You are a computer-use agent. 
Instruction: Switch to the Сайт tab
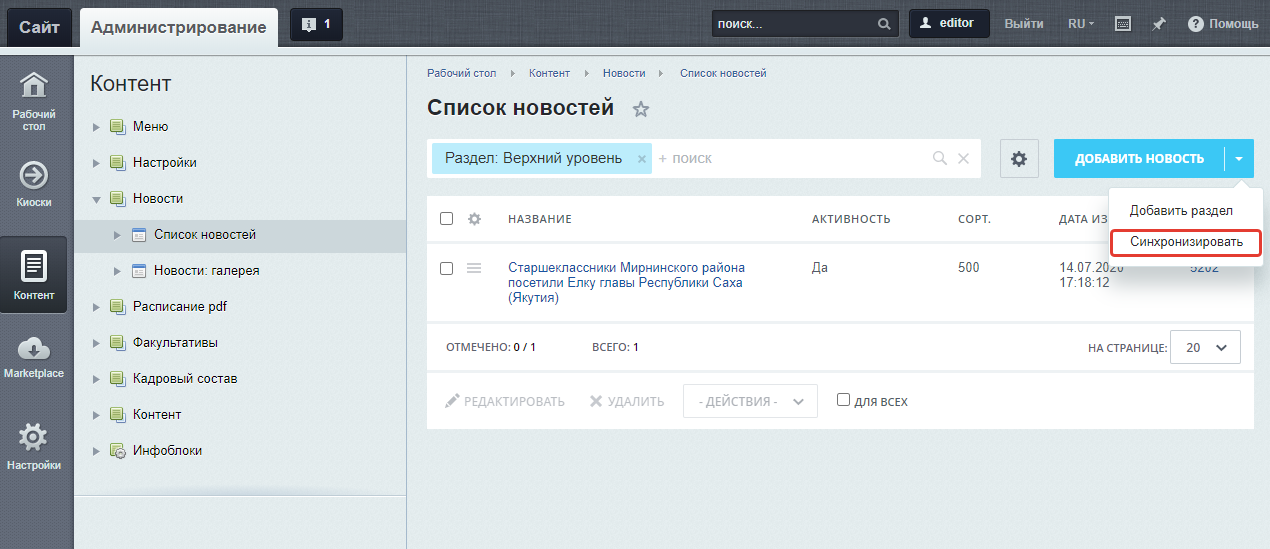(x=39, y=26)
